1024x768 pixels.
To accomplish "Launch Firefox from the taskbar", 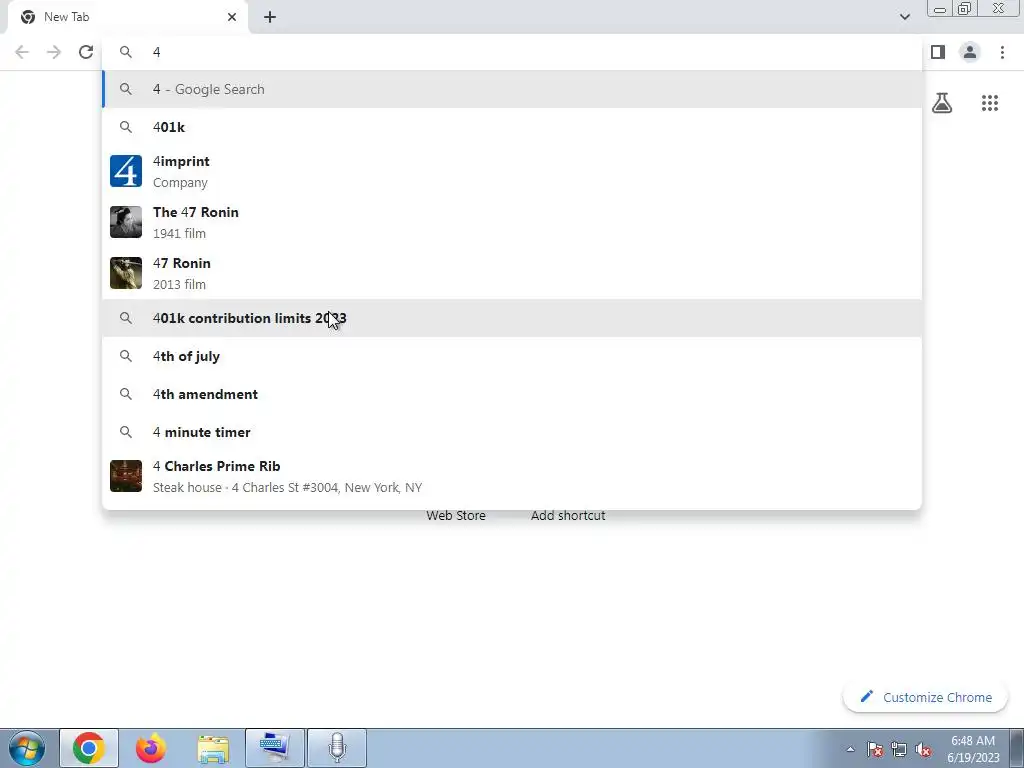I will (151, 748).
